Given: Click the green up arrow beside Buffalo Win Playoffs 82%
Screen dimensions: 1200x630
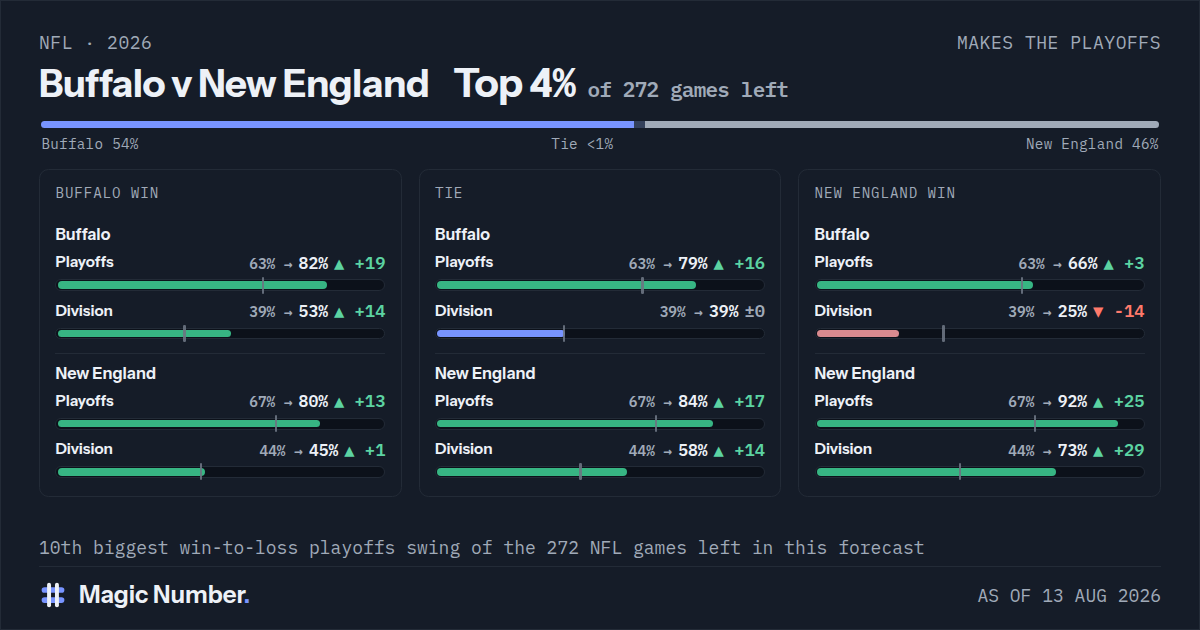Looking at the screenshot, I should click(x=339, y=264).
